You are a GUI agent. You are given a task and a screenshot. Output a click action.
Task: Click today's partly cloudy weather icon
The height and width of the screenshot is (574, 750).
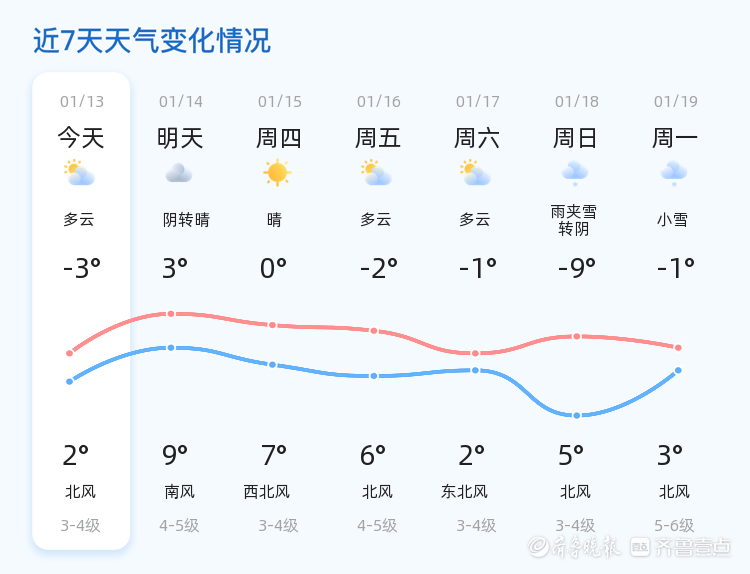[x=79, y=173]
